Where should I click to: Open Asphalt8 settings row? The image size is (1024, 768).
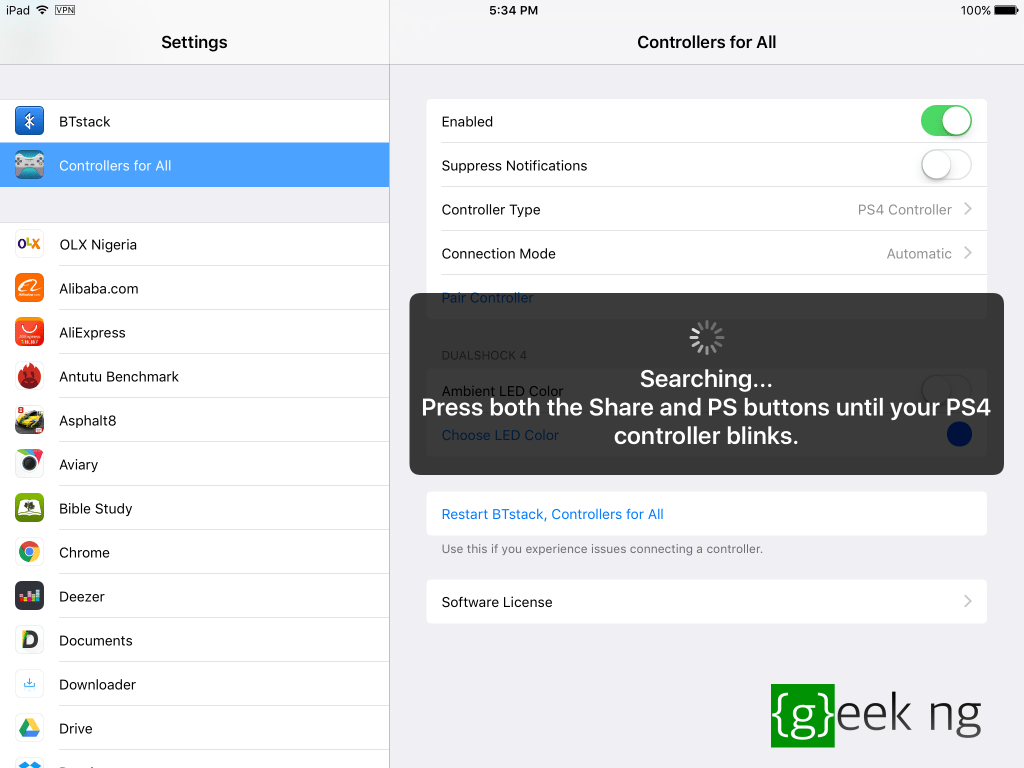point(195,420)
